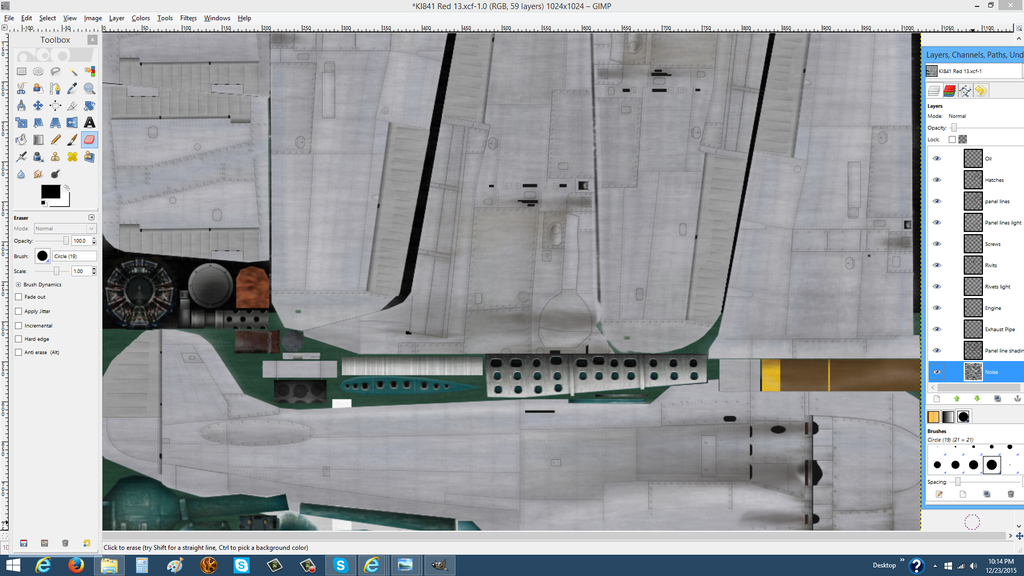Screen dimensions: 1024x576
Task: Click the black foreground color swatch
Action: point(50,191)
